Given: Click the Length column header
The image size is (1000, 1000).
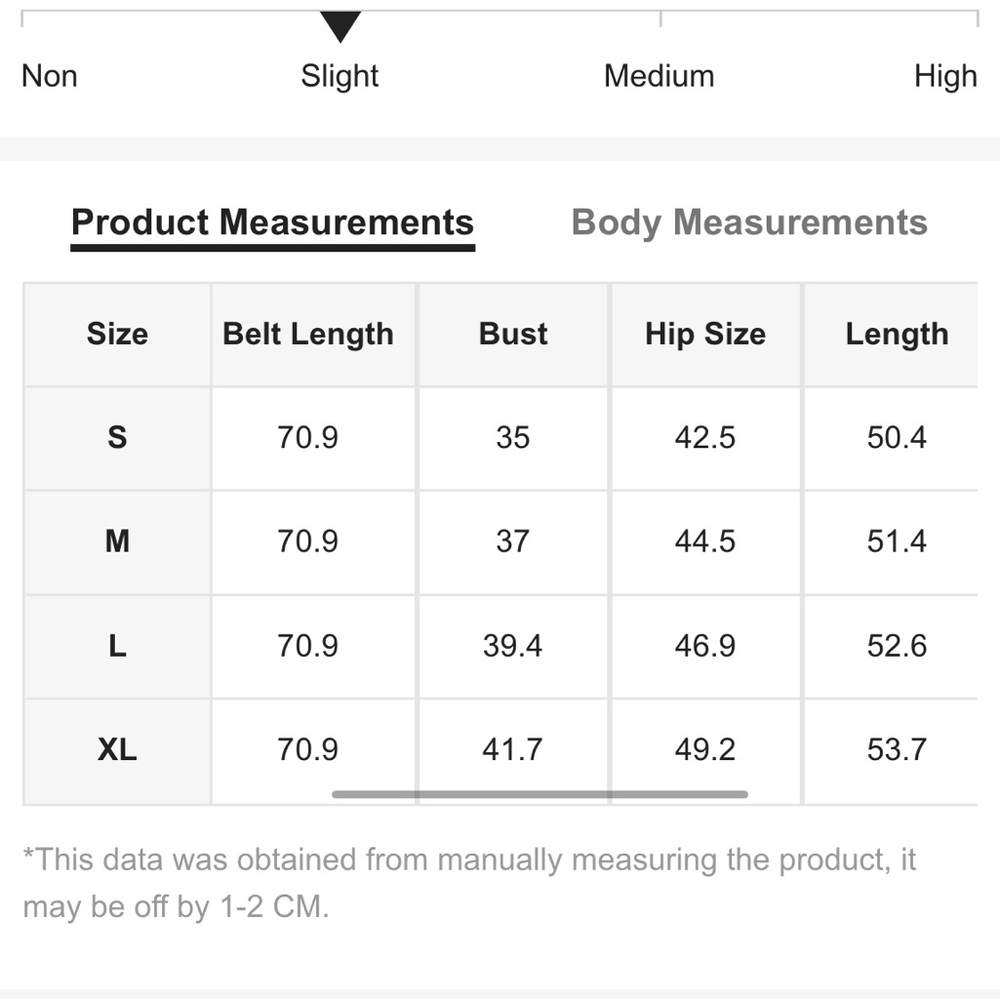Looking at the screenshot, I should click(897, 334).
